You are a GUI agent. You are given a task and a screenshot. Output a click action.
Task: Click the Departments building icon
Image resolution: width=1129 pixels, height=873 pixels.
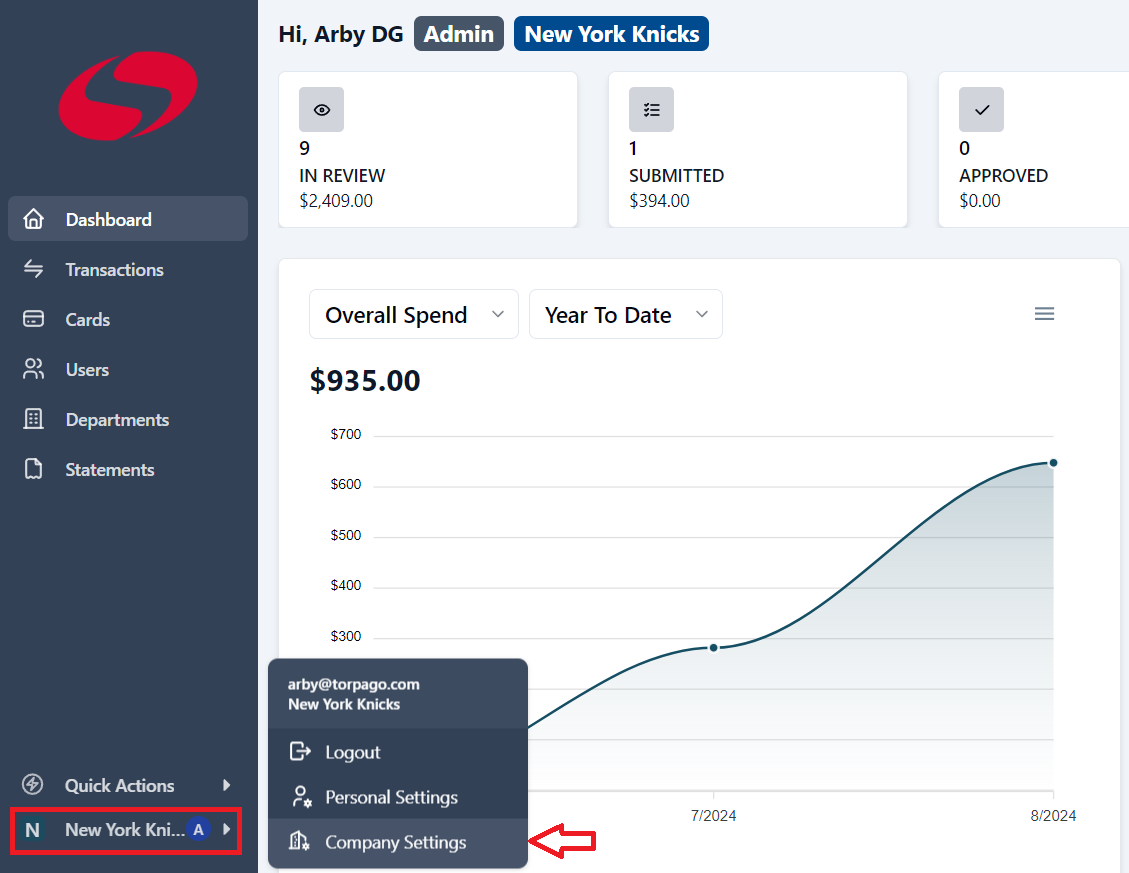pos(33,418)
